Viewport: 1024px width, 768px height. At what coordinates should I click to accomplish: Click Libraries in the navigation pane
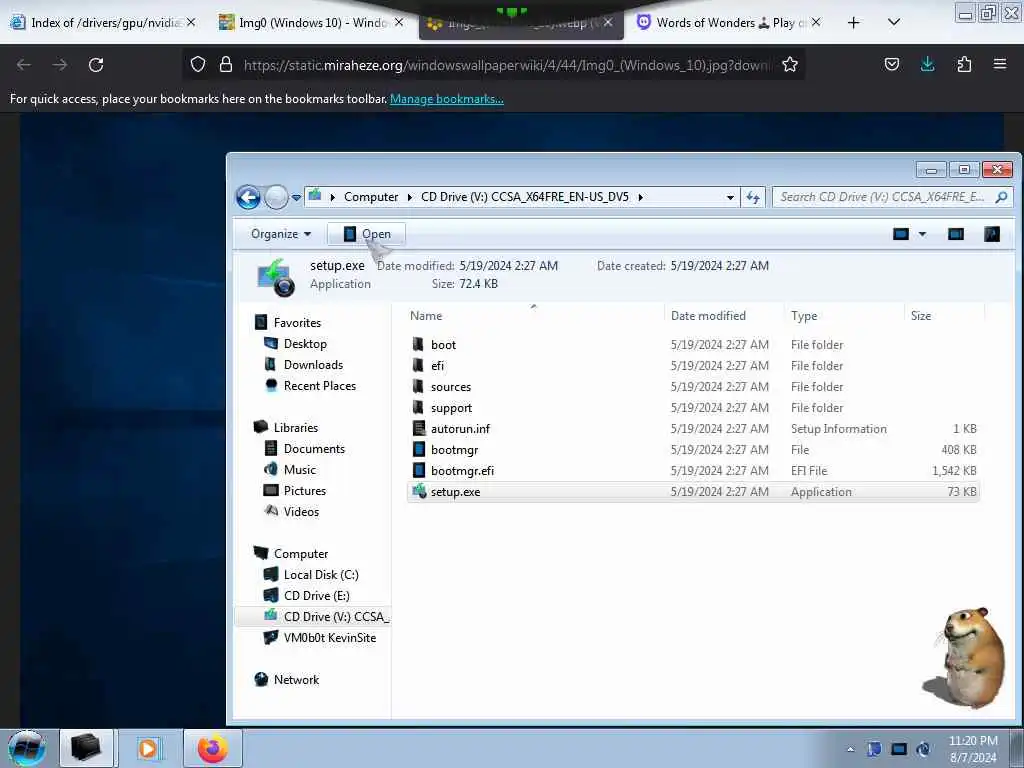(x=296, y=428)
